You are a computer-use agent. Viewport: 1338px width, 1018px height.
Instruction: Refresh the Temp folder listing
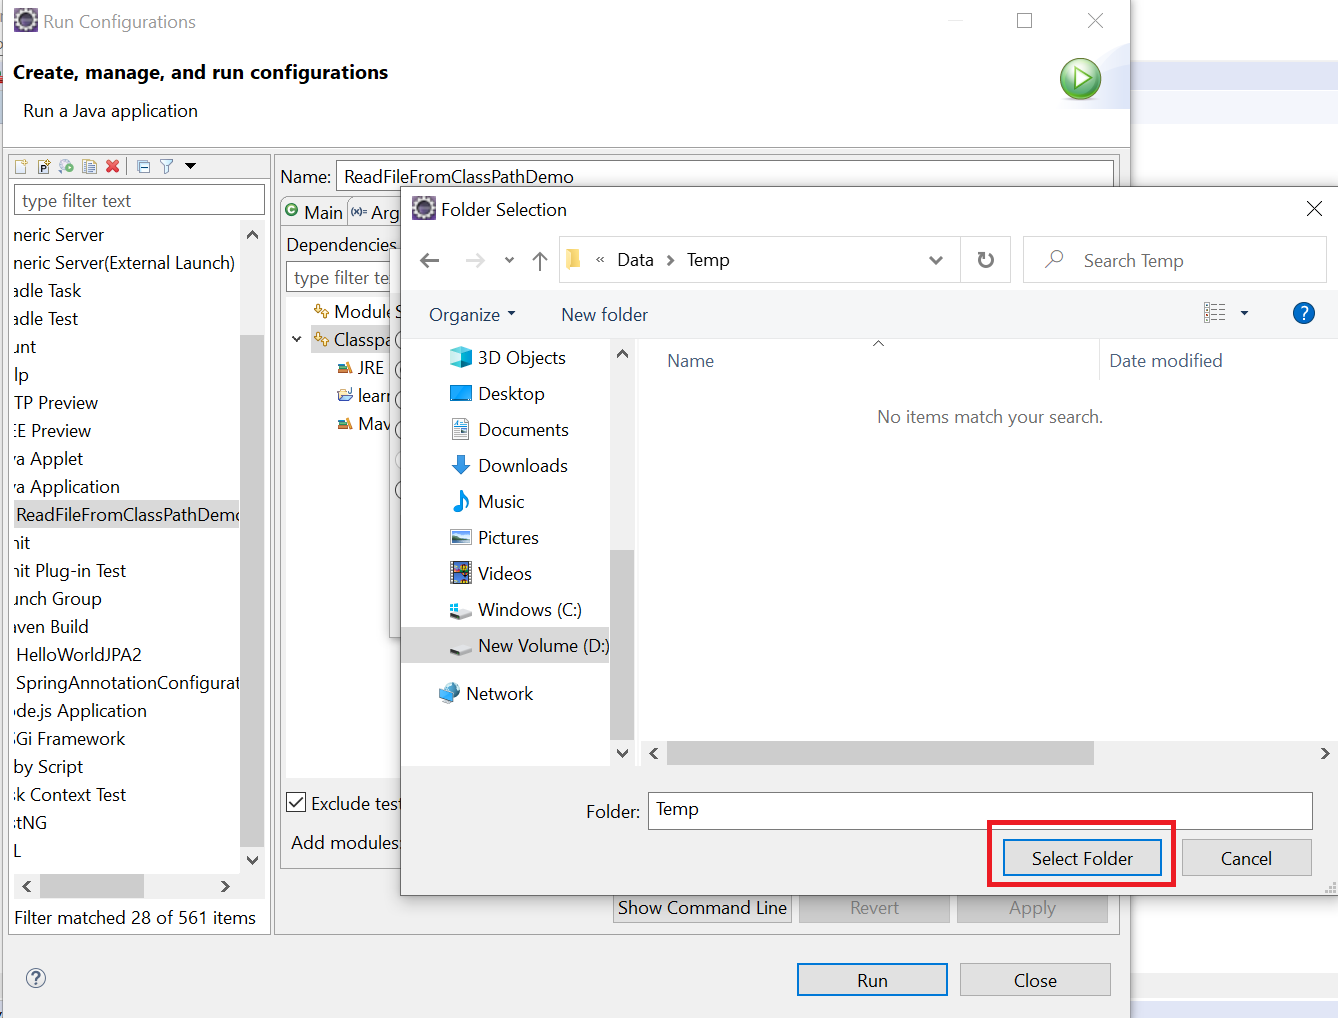pyautogui.click(x=985, y=260)
